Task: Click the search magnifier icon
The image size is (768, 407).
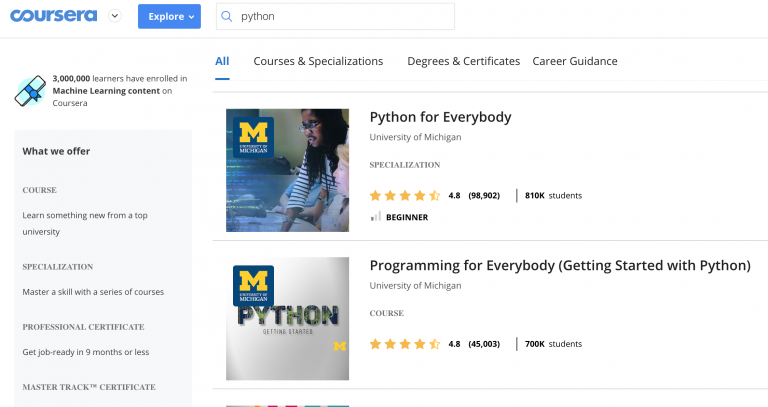Action: click(227, 16)
